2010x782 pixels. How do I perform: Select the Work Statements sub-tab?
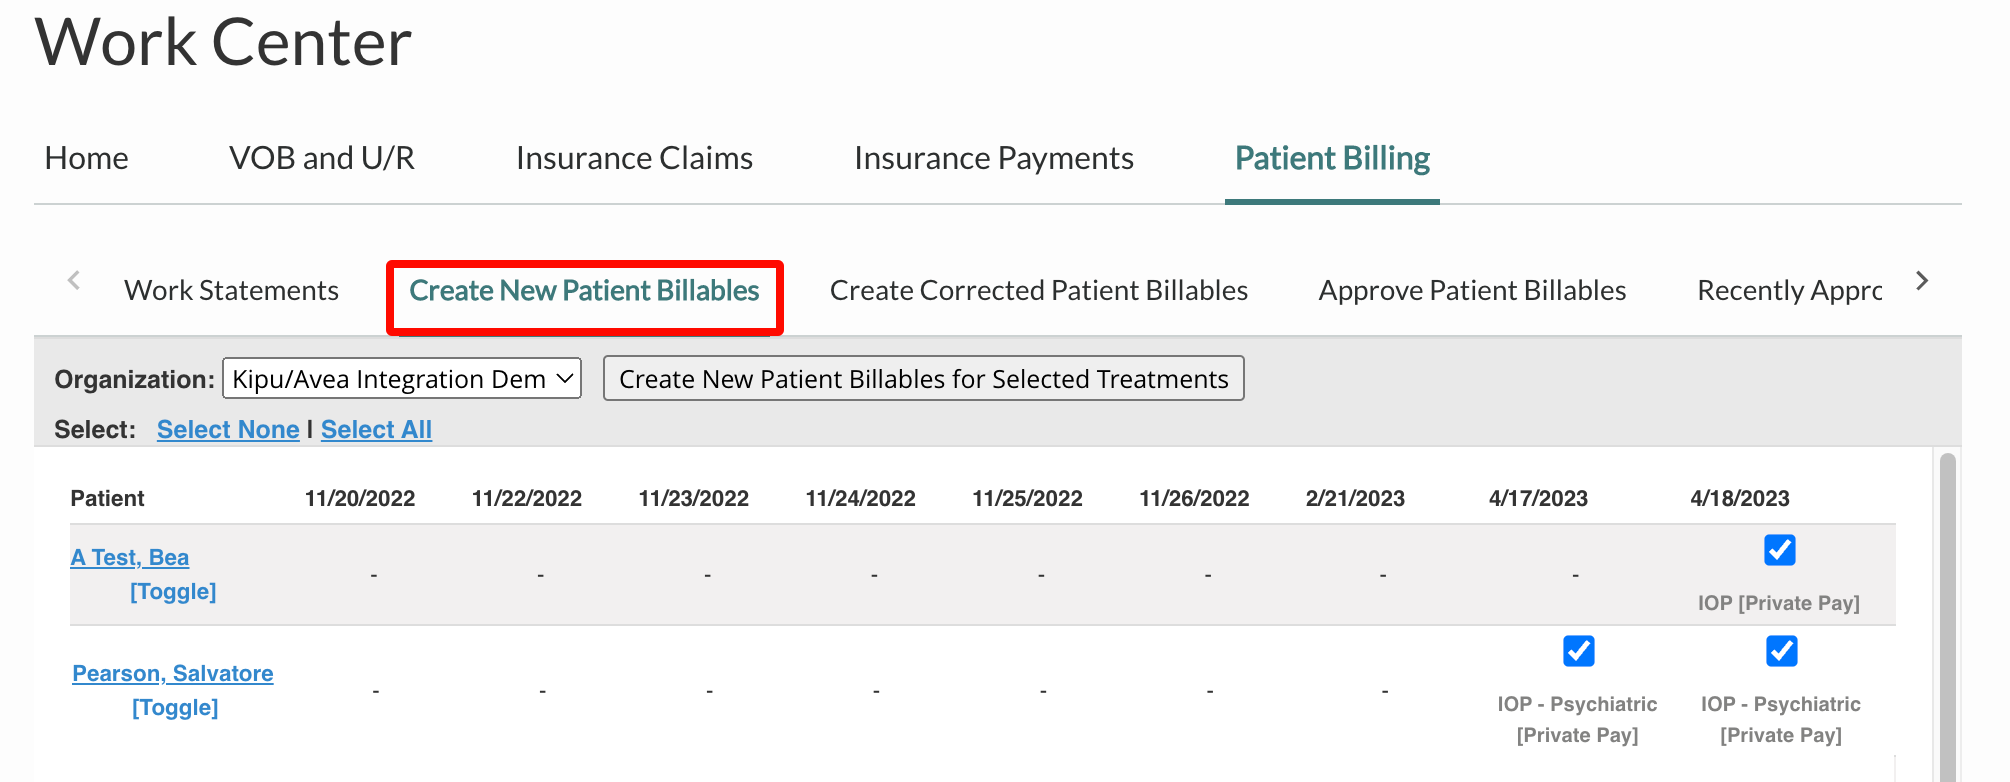231,290
